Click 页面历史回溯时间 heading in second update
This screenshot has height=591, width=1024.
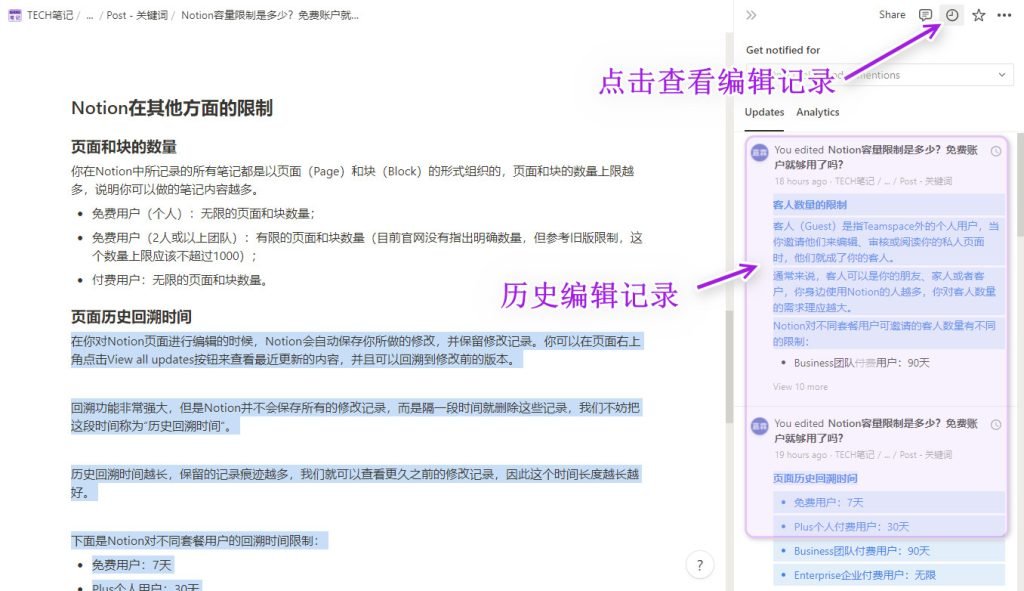[815, 478]
